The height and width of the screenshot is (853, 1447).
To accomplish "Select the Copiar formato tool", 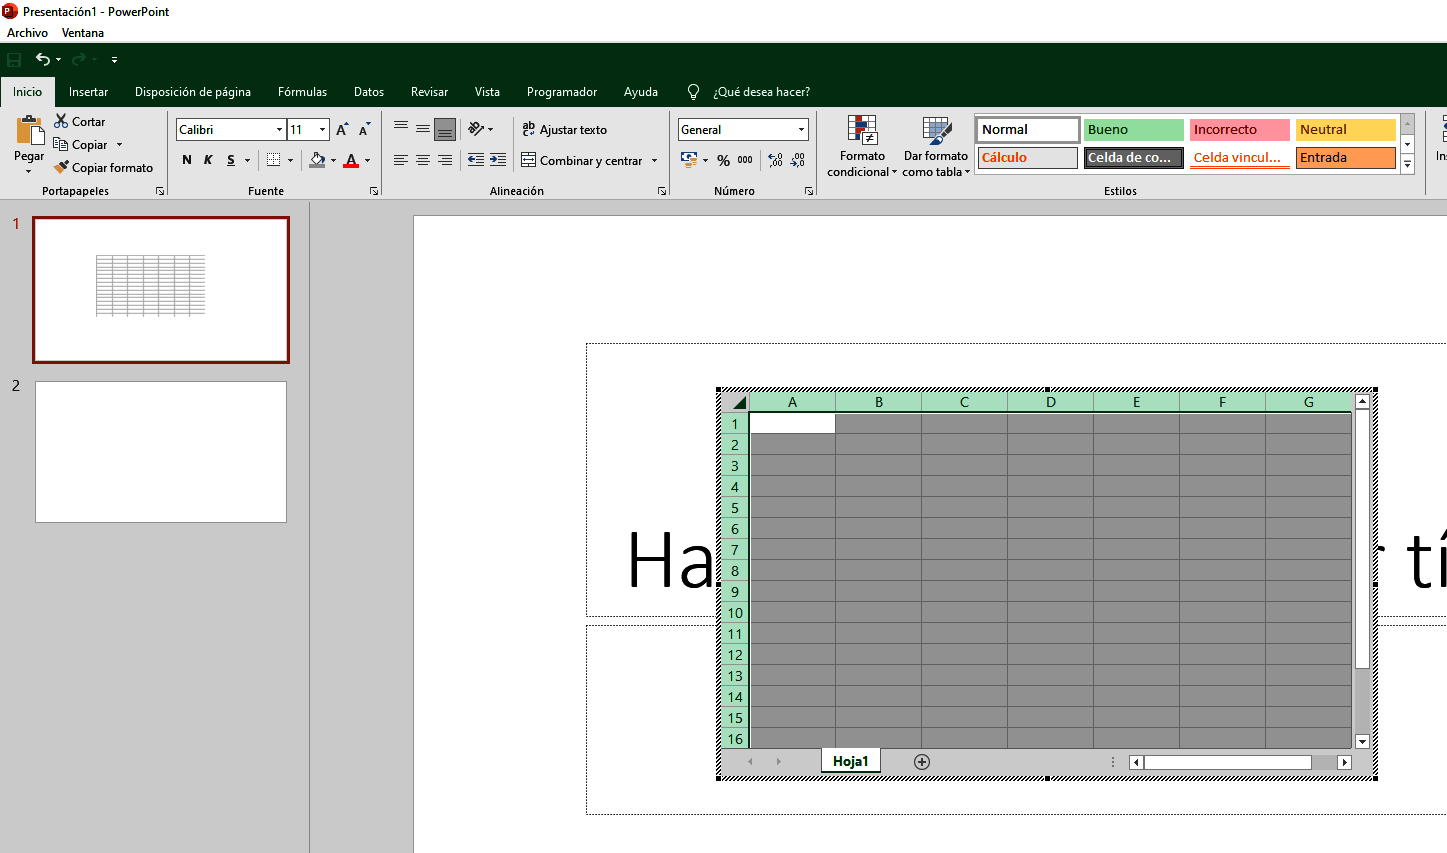I will point(105,167).
